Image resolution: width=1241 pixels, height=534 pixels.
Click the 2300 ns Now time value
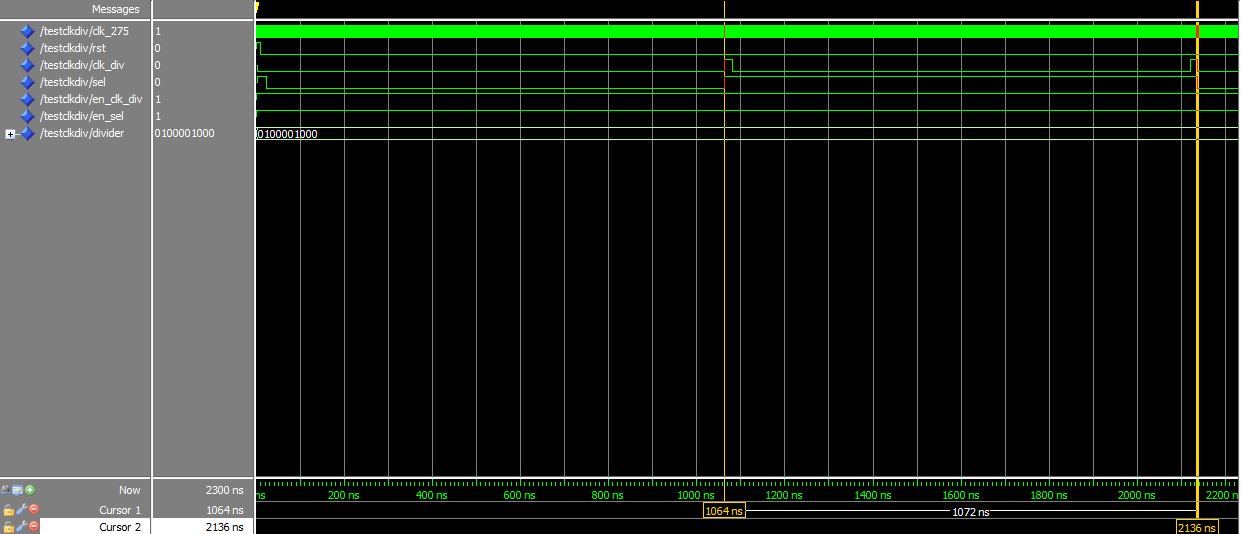click(x=224, y=490)
